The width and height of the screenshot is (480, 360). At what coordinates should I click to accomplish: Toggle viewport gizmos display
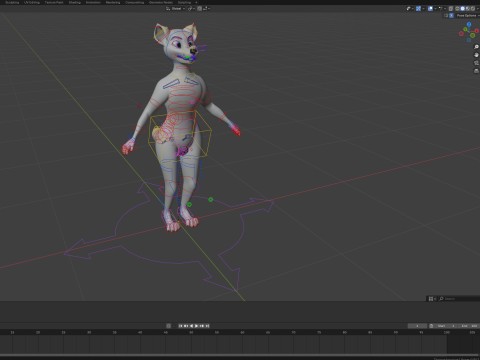point(418,9)
